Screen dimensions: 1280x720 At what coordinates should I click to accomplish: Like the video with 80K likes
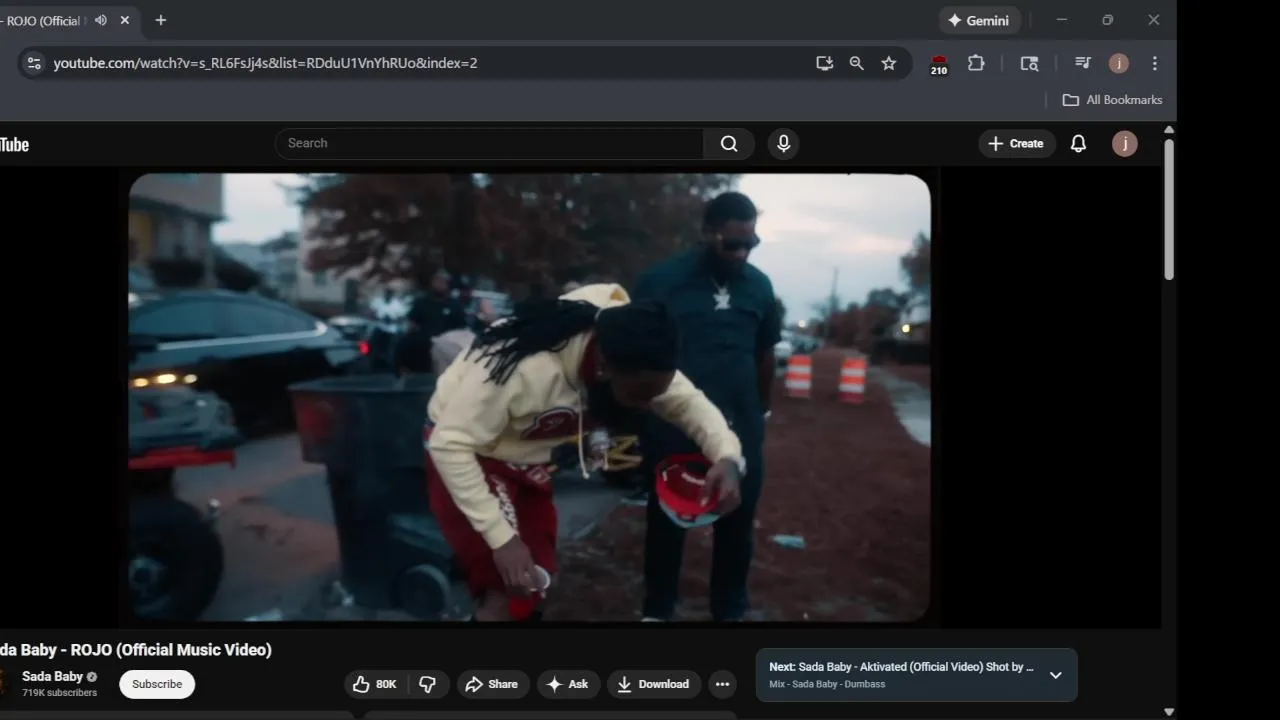375,684
